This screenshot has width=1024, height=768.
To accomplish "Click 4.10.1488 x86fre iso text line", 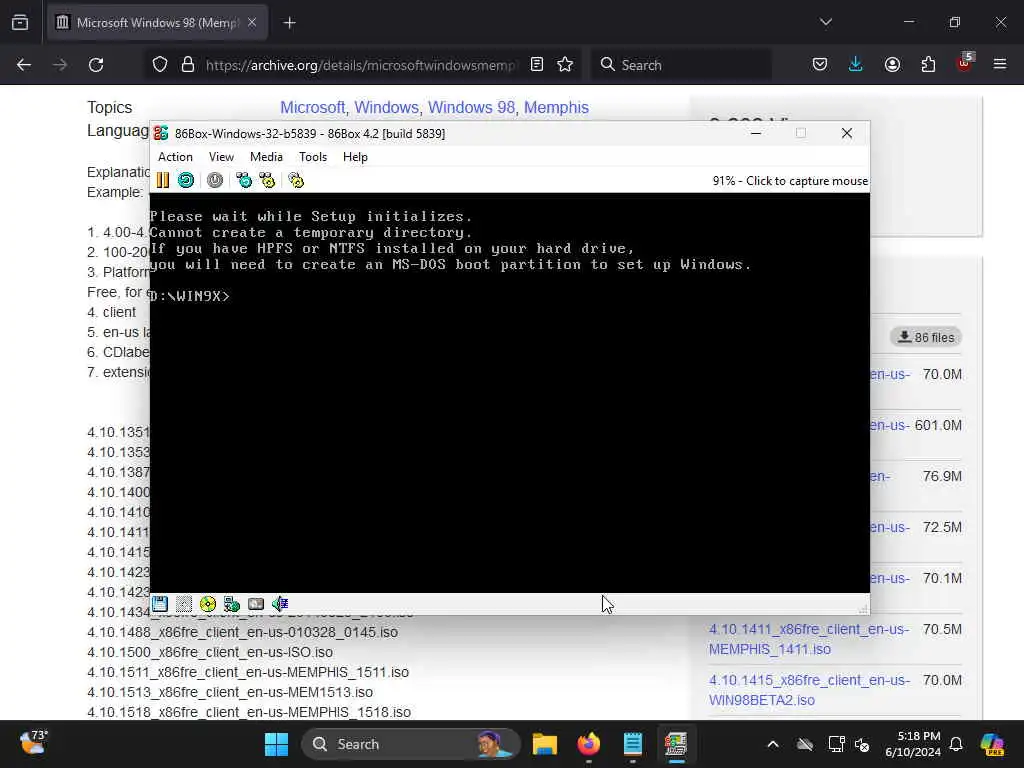I will pos(242,632).
